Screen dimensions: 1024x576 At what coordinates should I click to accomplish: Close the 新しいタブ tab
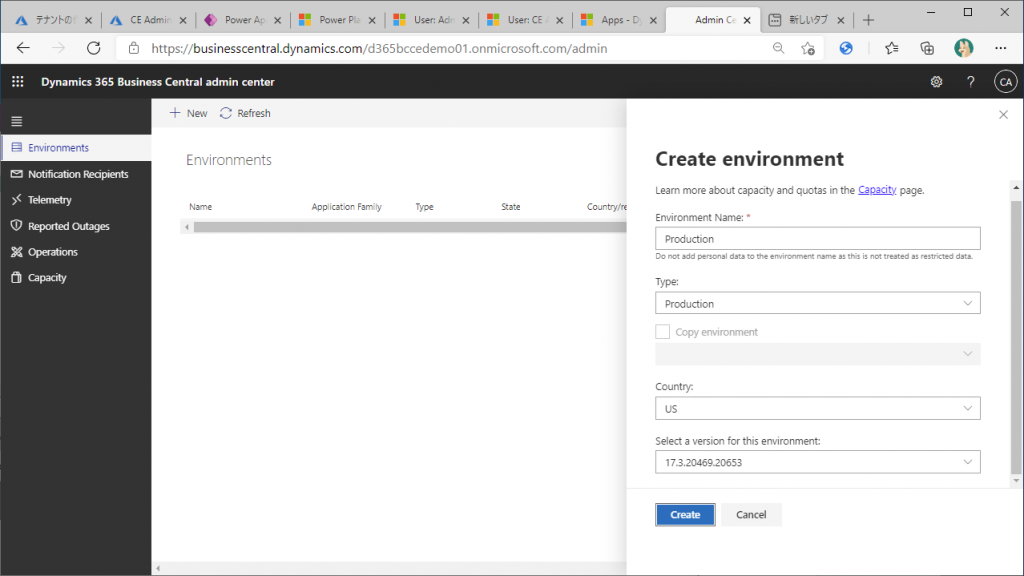tap(840, 20)
